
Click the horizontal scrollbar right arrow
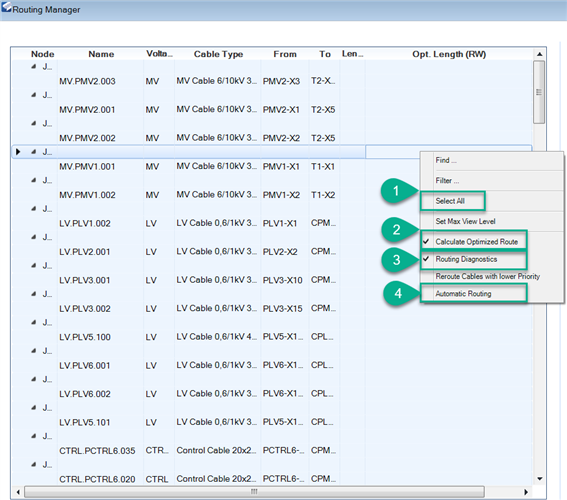(526, 492)
